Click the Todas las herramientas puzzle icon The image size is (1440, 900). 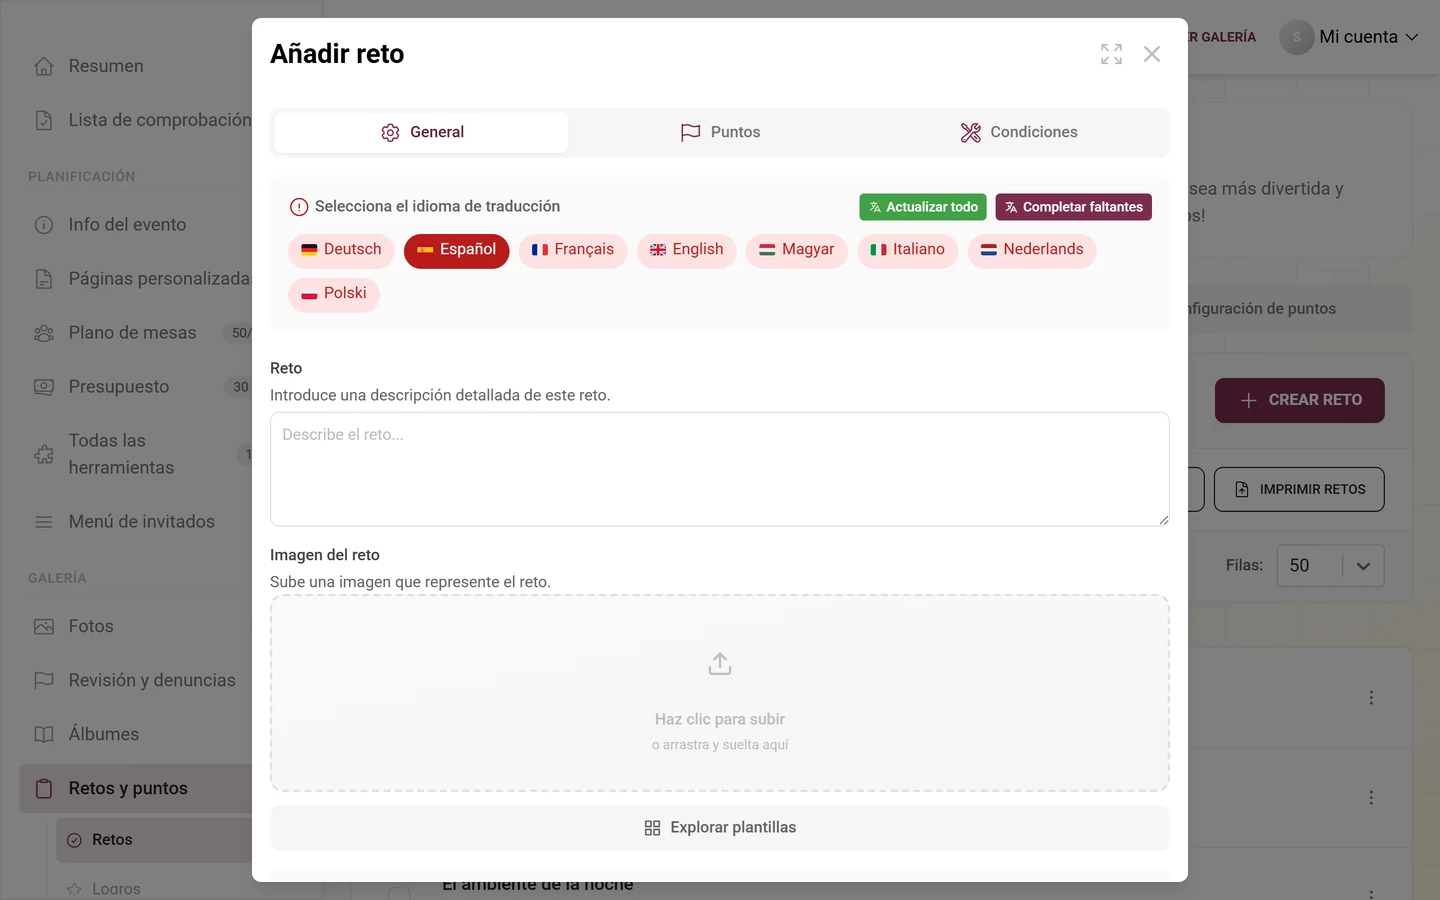click(44, 454)
